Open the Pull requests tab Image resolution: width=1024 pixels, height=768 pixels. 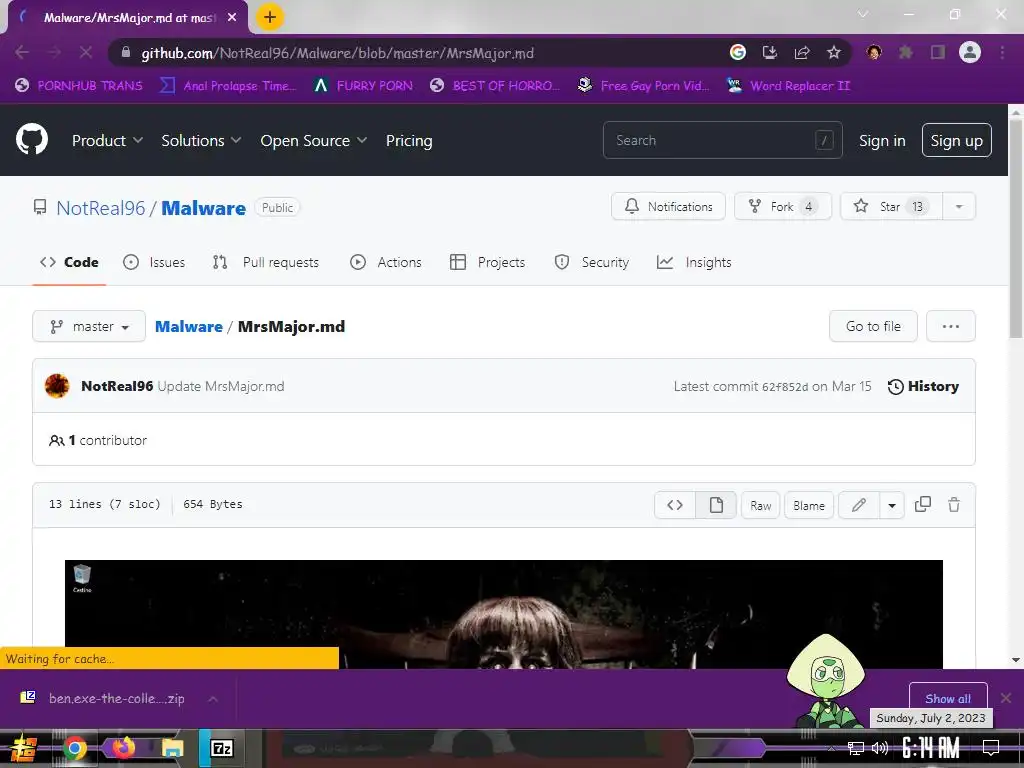[x=266, y=262]
